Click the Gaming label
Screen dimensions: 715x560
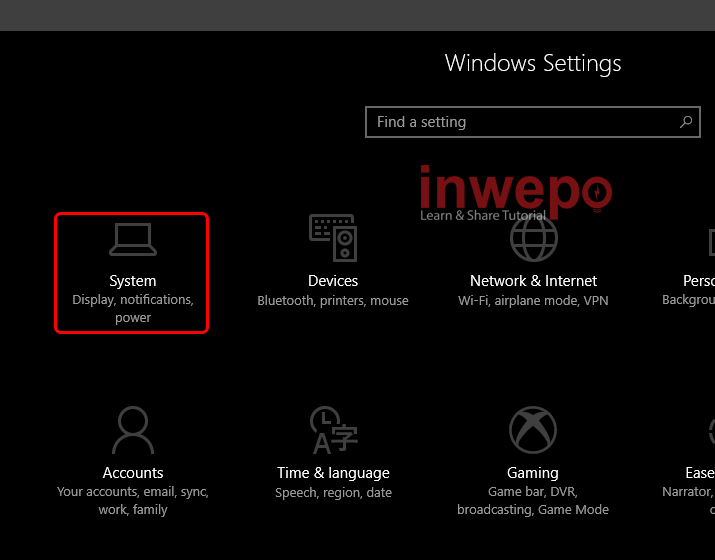coord(533,473)
